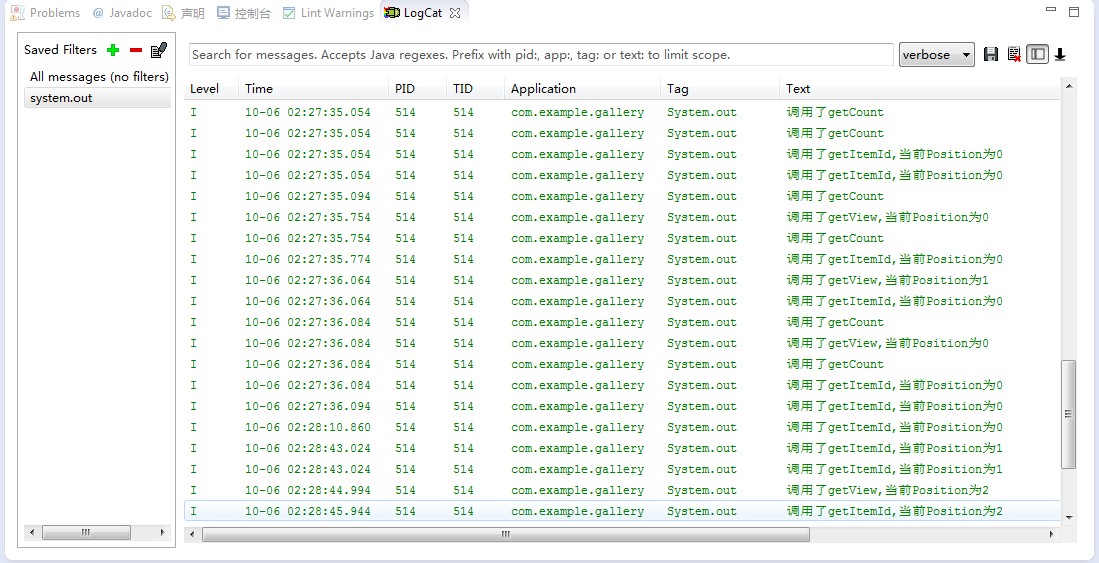Edit the selected logcat filter
Image resolution: width=1099 pixels, height=563 pixels.
pos(159,50)
